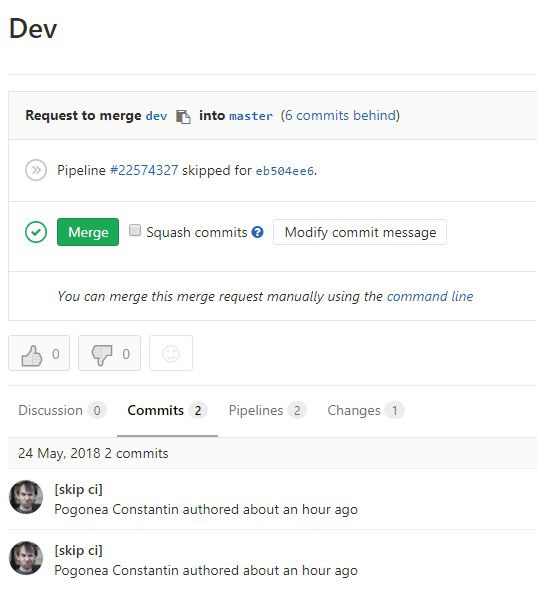
Task: Select the Commits tab
Action: (x=167, y=410)
